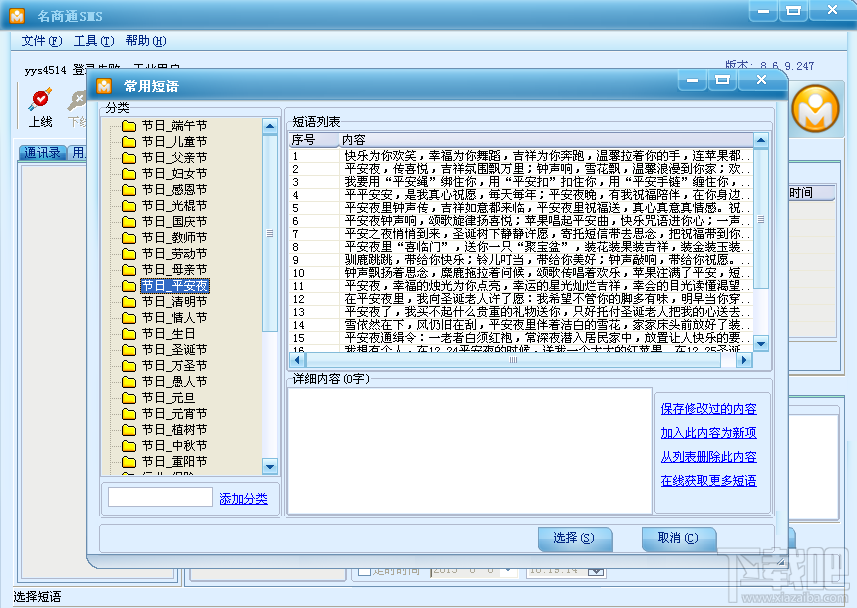Open the 帮助(H) menu

(x=145, y=41)
